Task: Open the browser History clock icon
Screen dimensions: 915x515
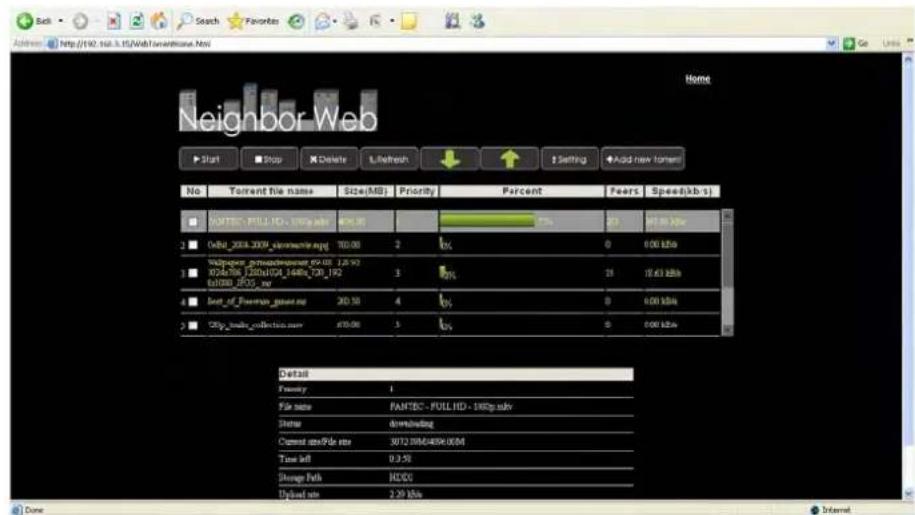Action: 296,22
